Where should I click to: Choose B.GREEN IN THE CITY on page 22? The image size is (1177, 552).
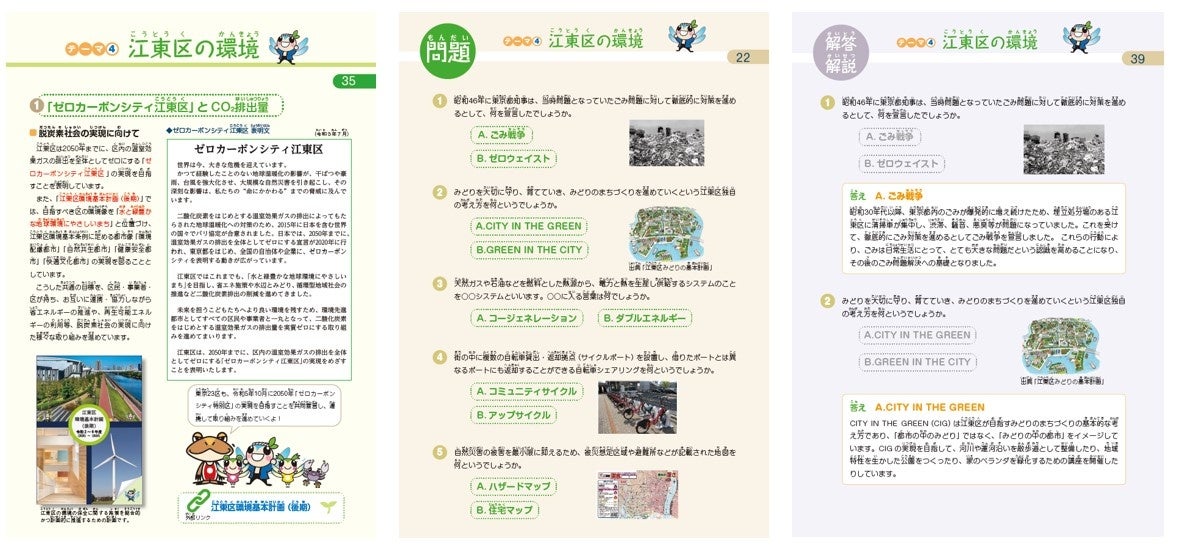coord(528,249)
